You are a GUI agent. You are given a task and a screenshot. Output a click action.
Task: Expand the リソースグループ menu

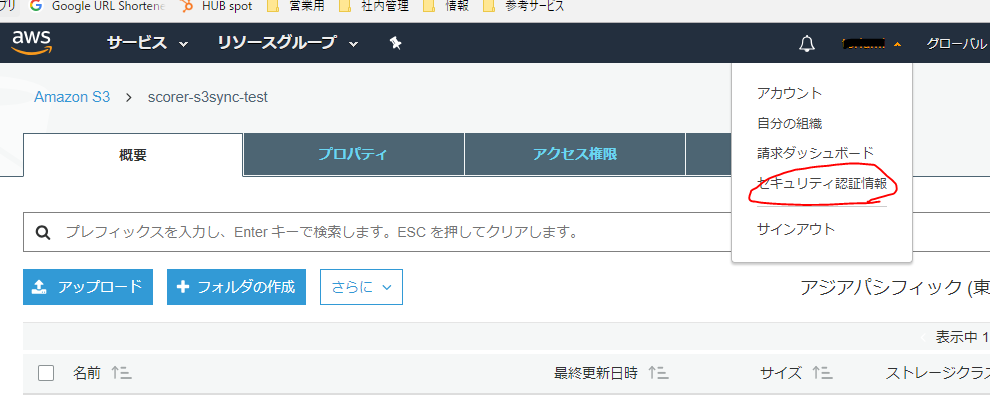(288, 43)
